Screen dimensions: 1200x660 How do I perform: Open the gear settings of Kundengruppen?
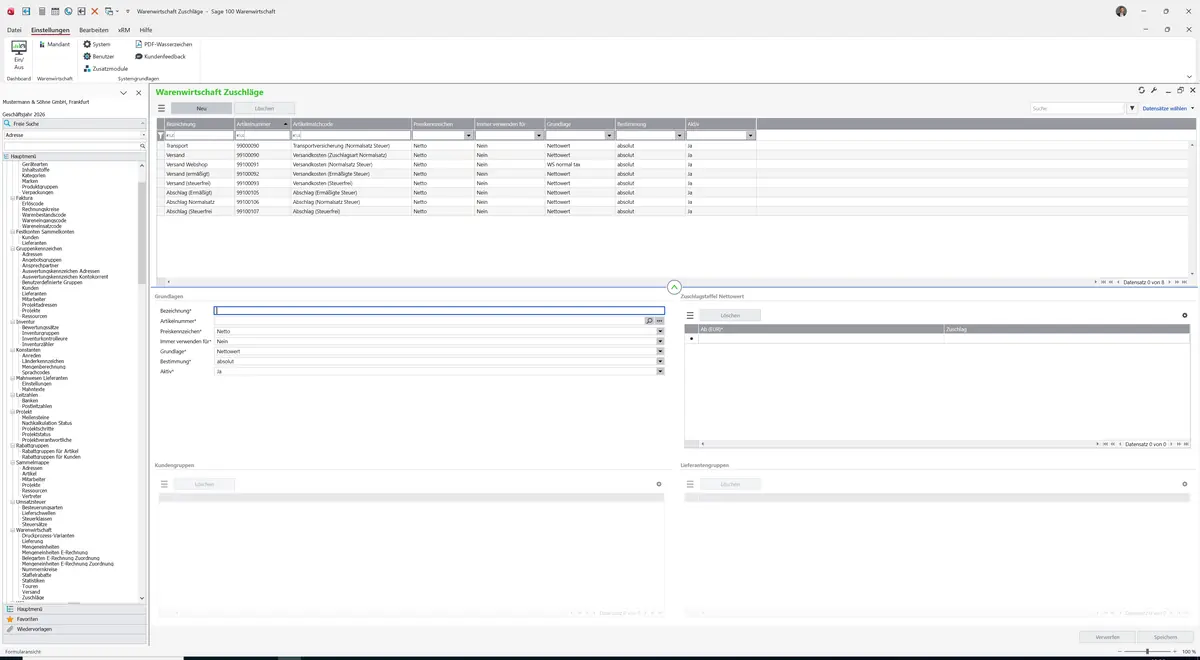659,484
